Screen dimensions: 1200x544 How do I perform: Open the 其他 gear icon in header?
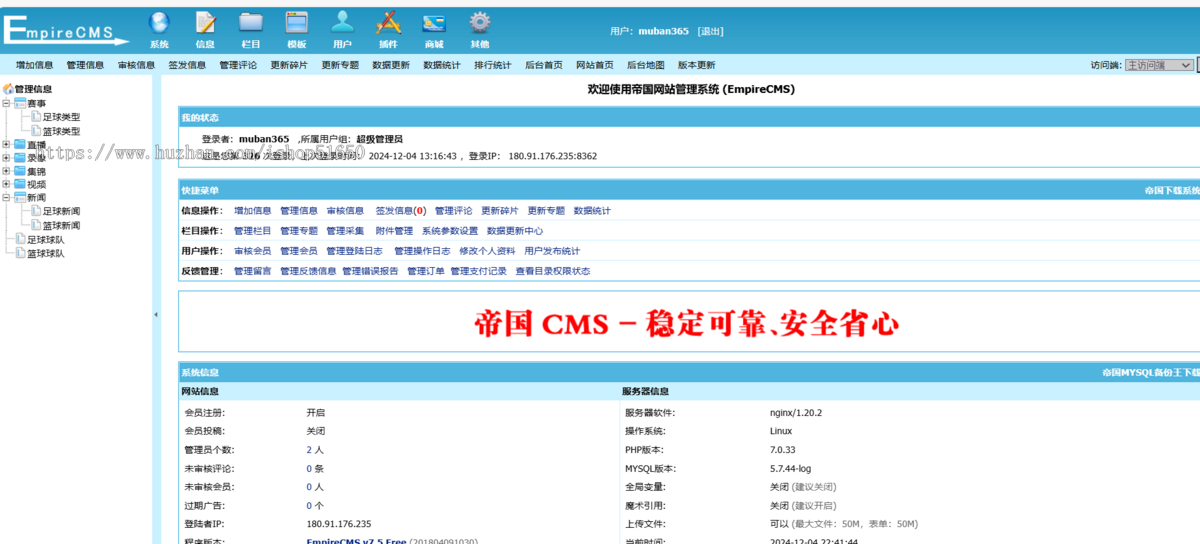click(x=480, y=23)
